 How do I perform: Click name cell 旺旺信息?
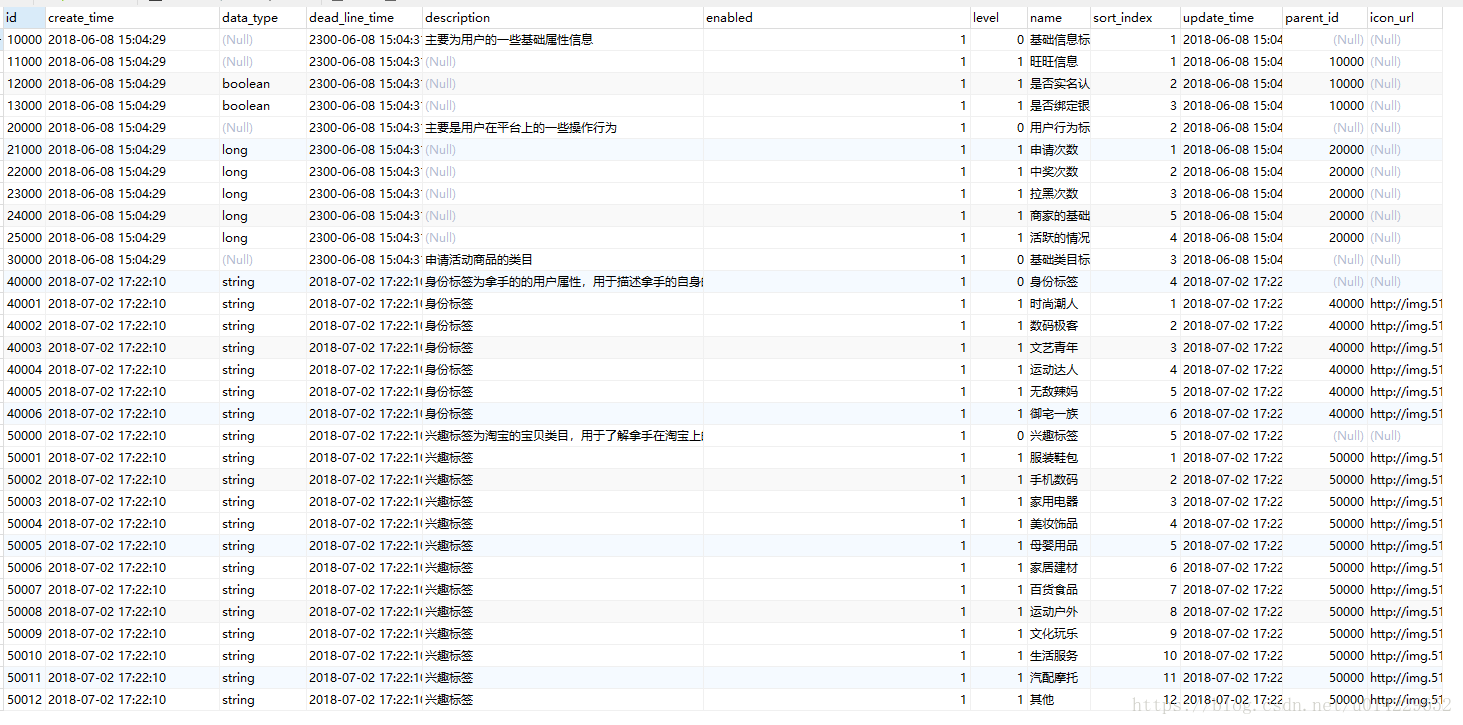1059,62
